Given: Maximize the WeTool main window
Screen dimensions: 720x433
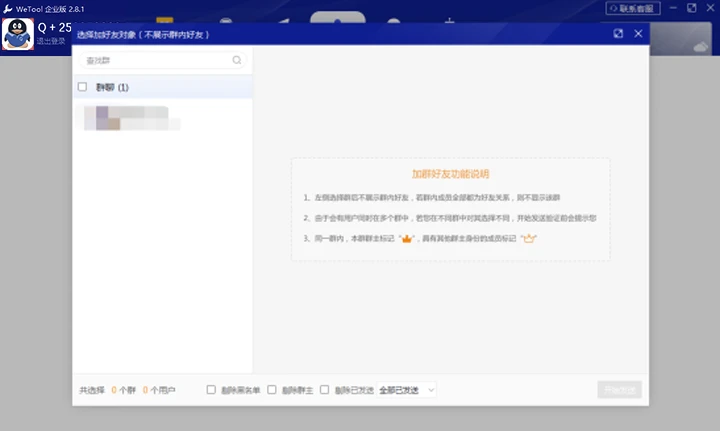Looking at the screenshot, I should [692, 8].
